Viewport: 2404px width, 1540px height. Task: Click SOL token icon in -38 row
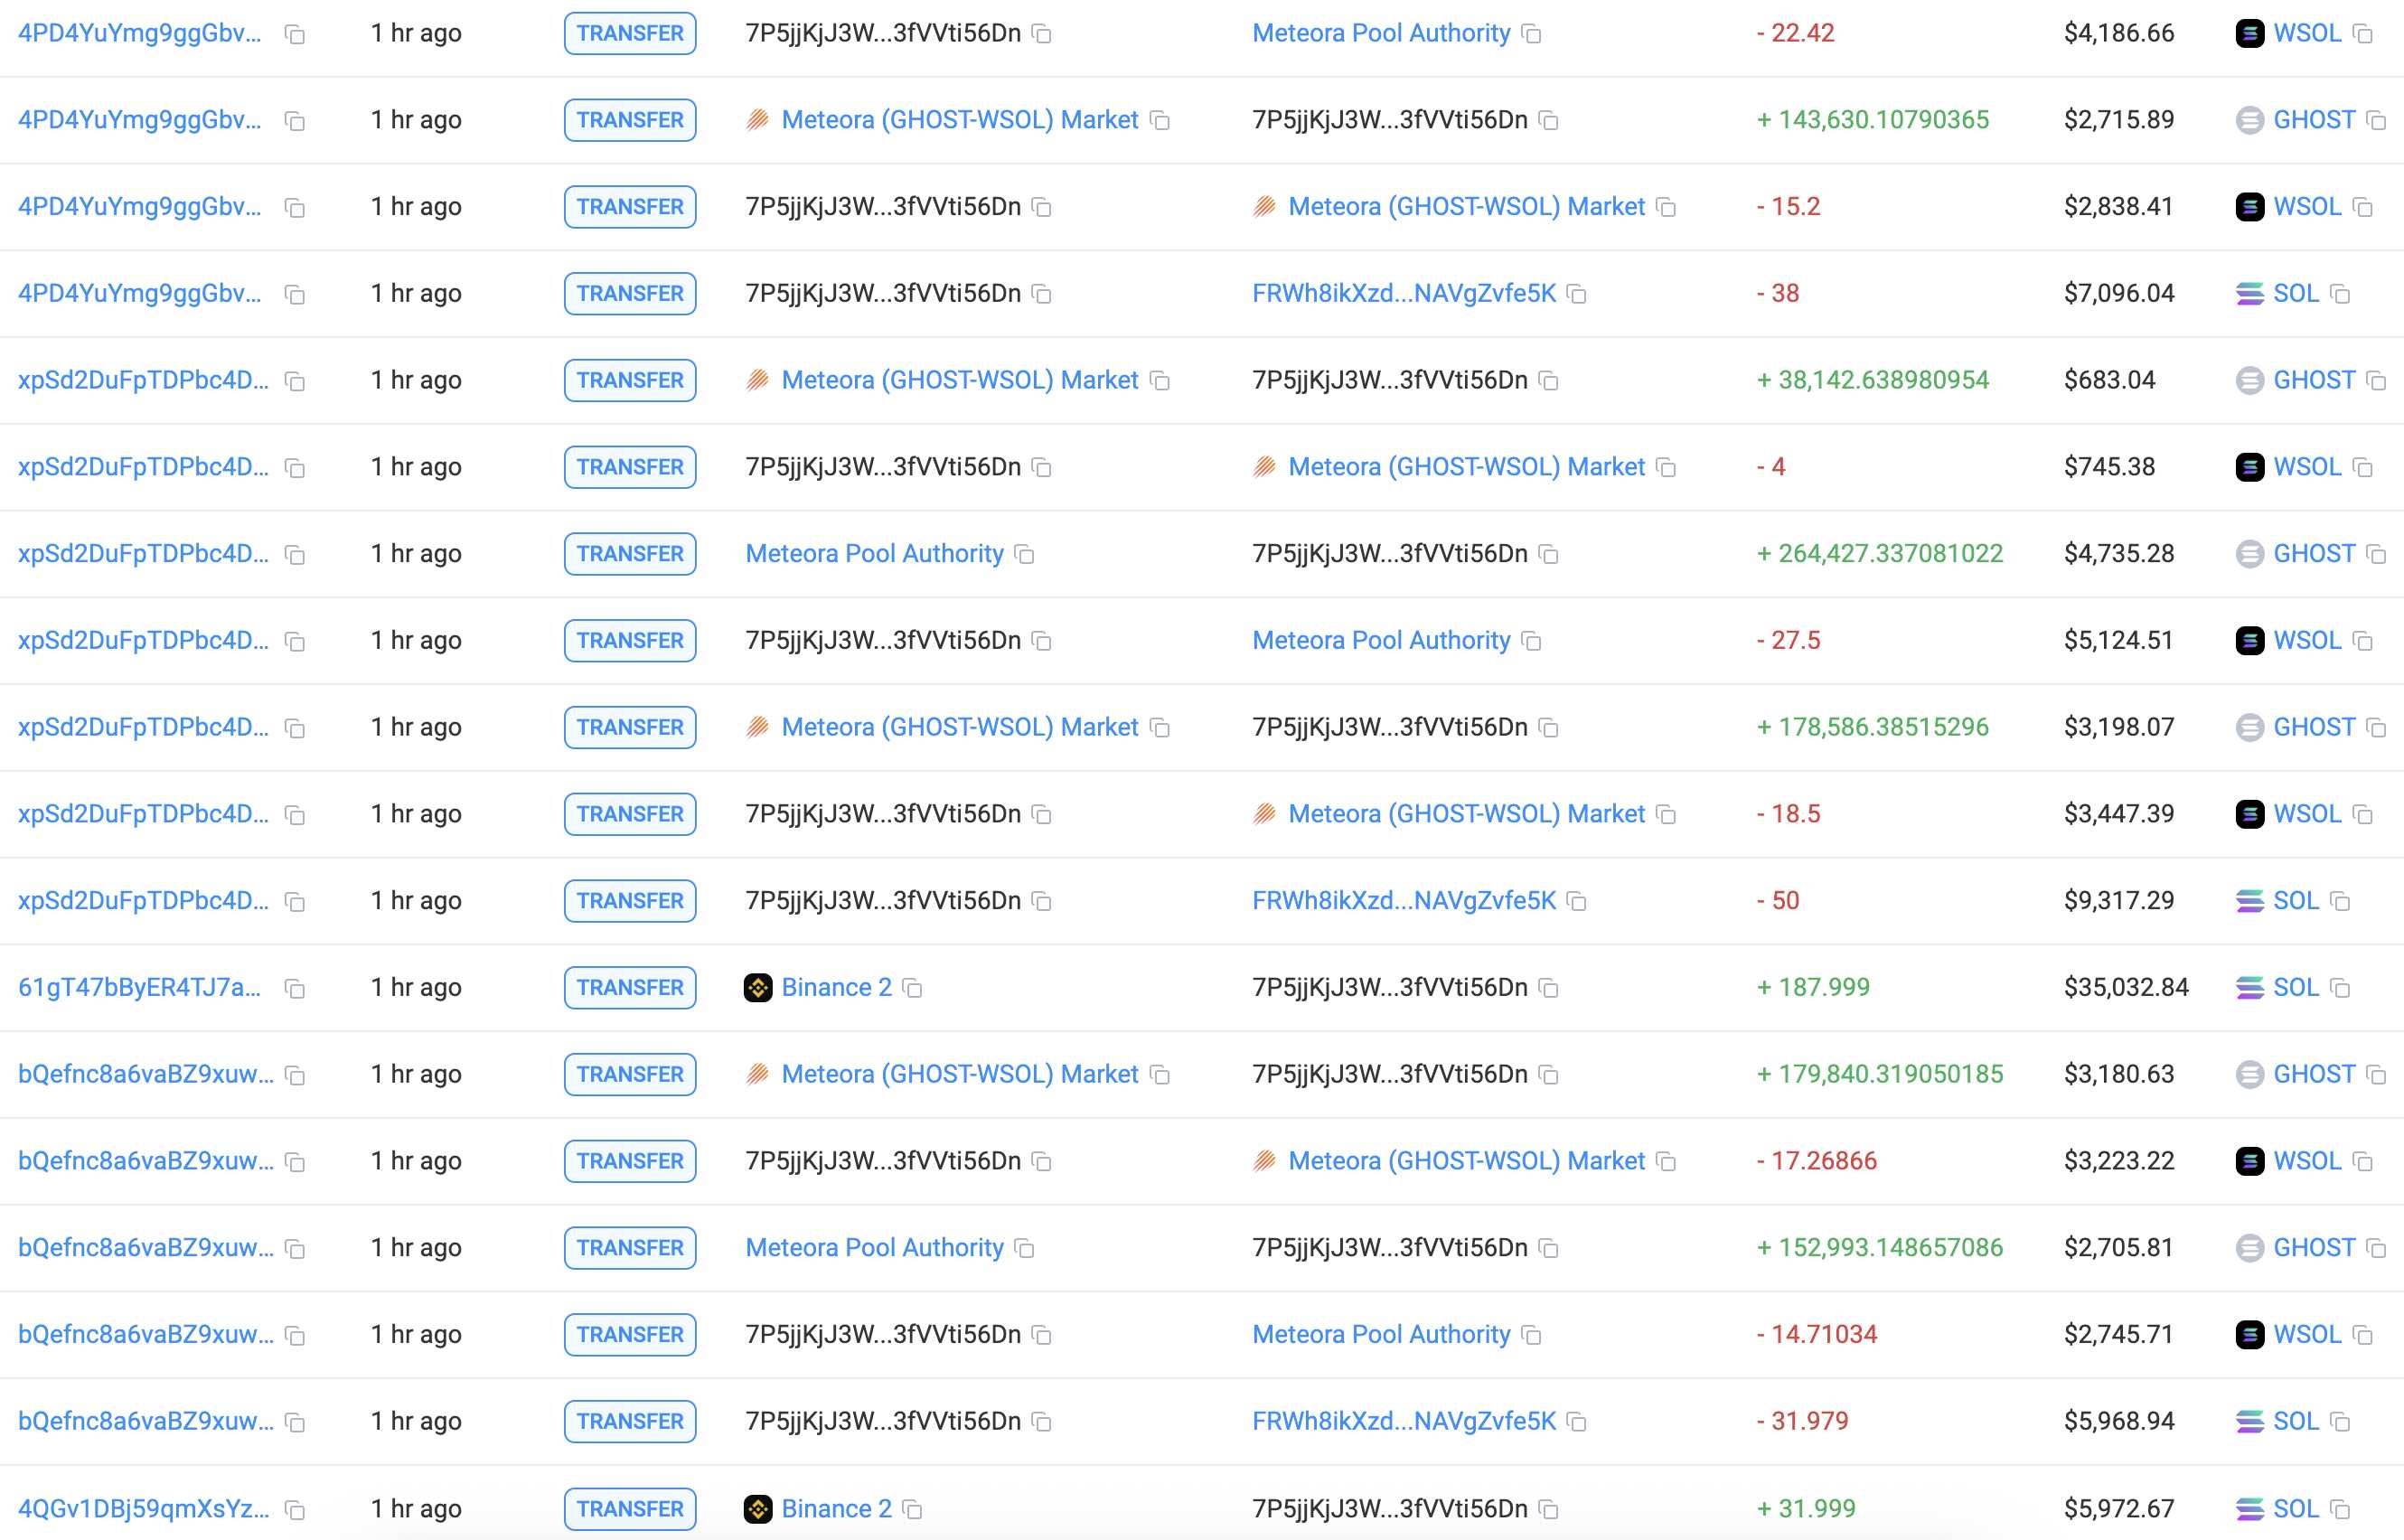(x=2249, y=294)
